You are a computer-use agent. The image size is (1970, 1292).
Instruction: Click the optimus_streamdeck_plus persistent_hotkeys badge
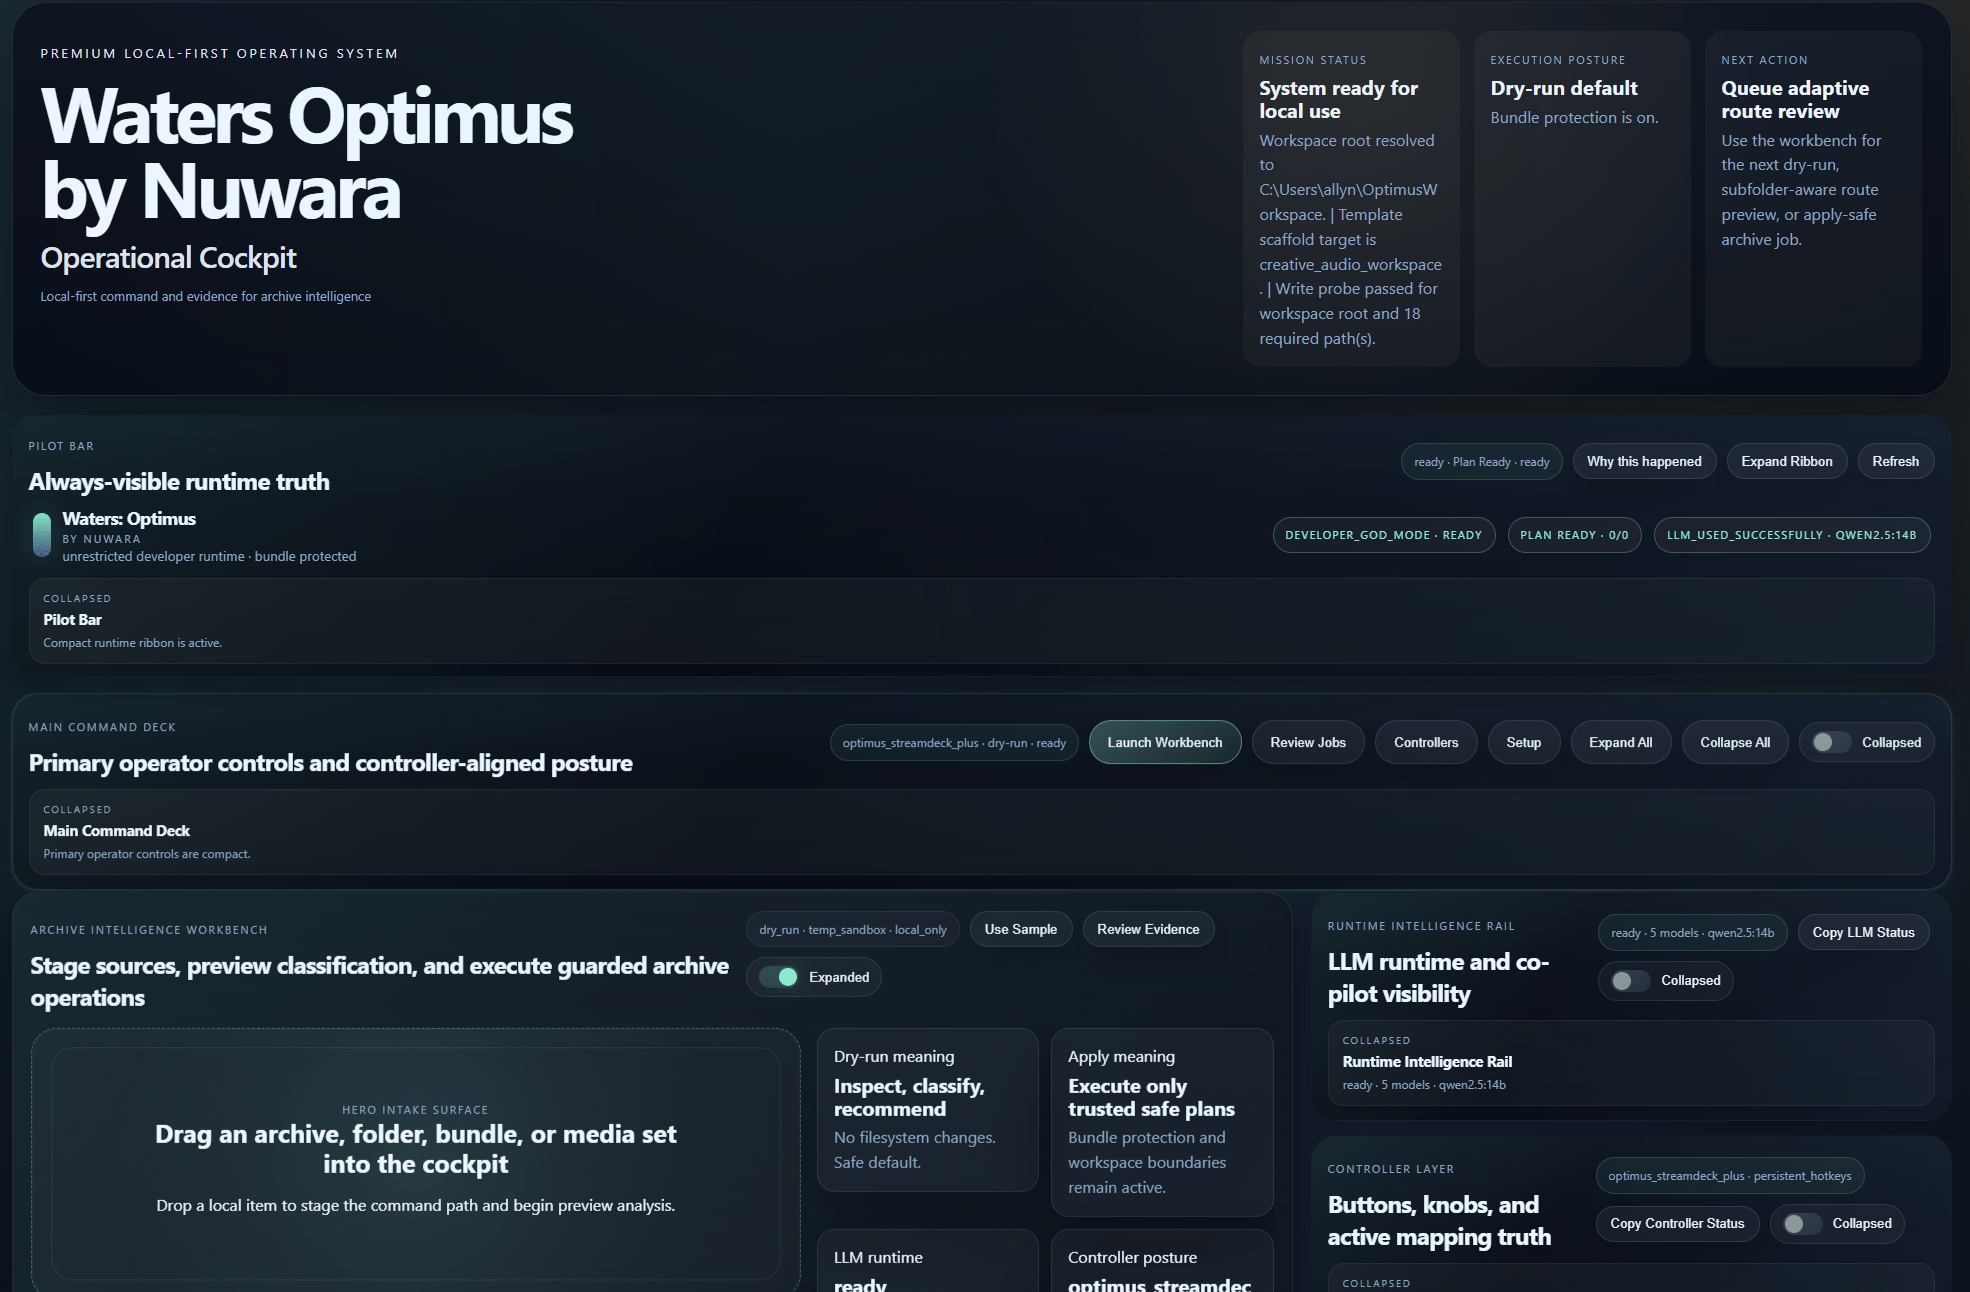[x=1729, y=1175]
